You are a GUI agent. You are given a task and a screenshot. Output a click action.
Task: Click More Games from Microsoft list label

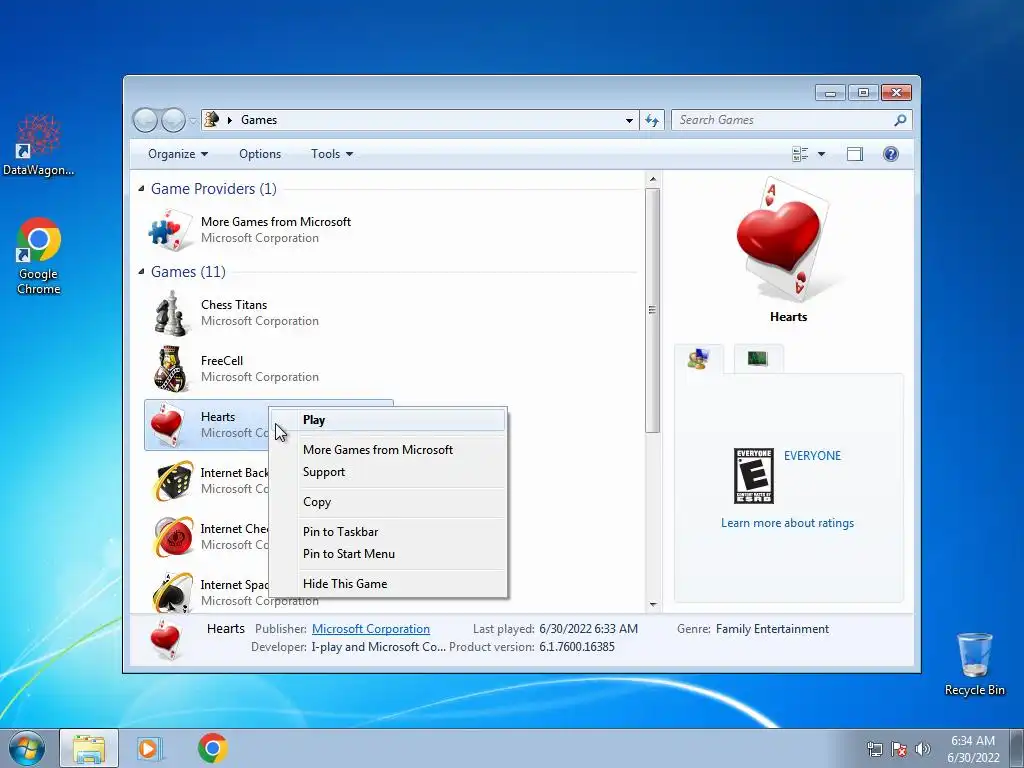point(276,222)
